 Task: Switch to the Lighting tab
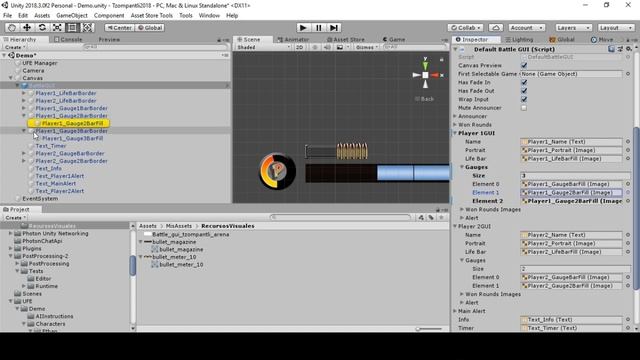[519, 40]
